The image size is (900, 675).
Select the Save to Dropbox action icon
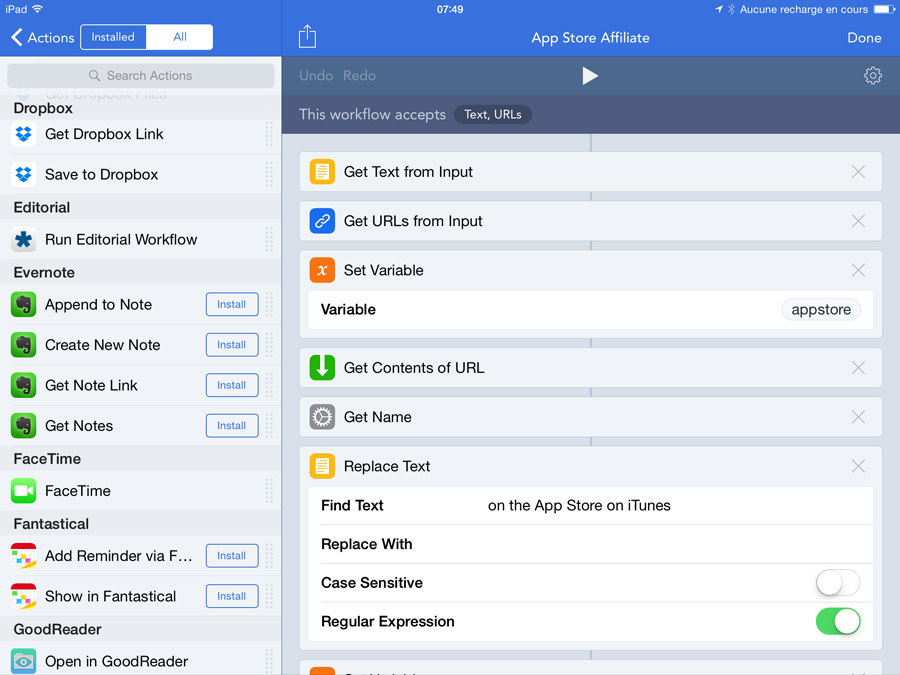tap(24, 174)
